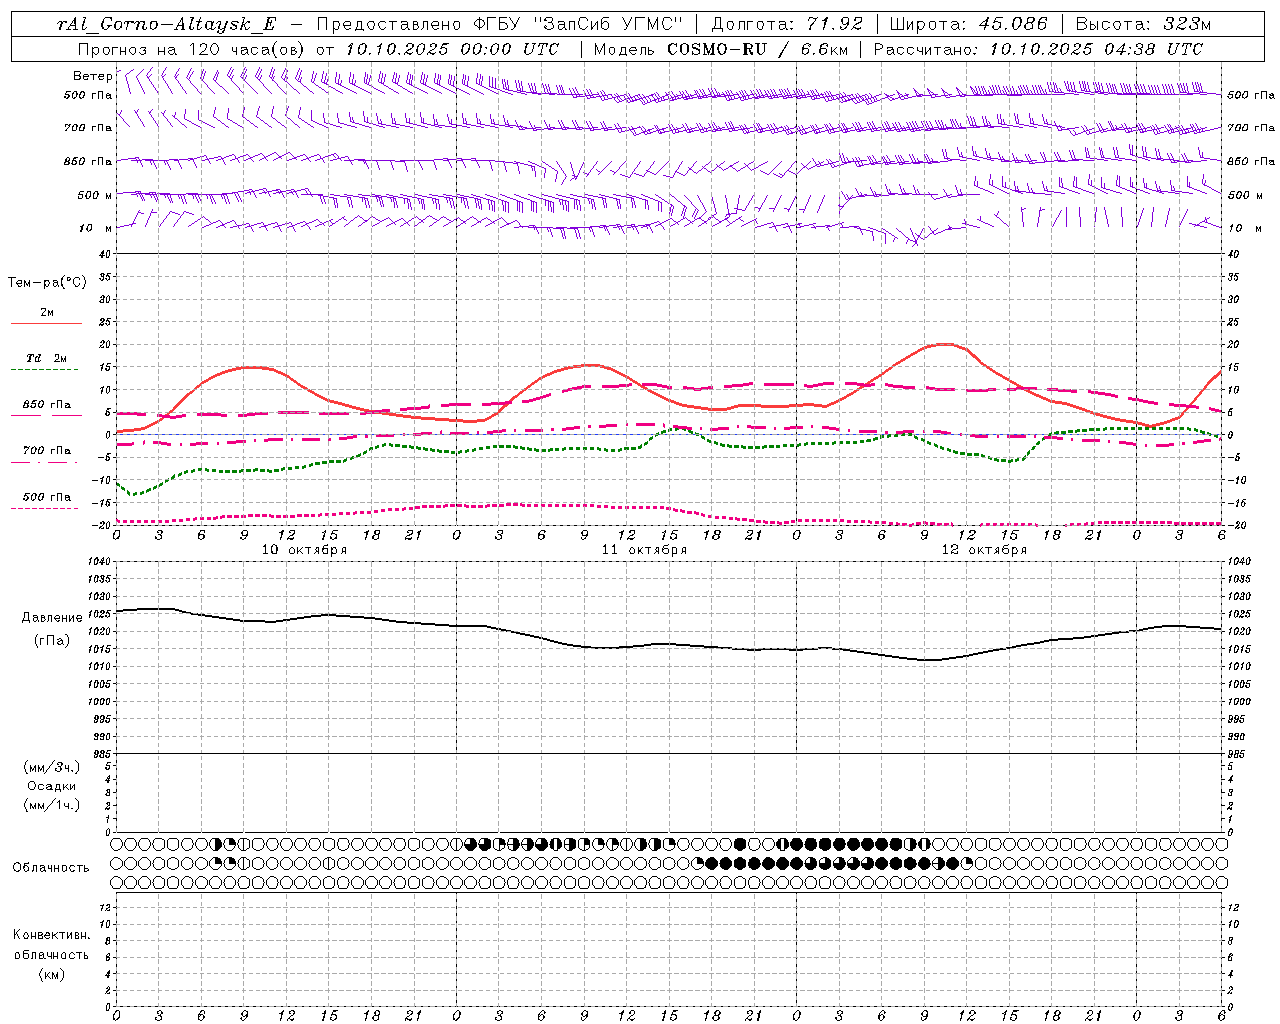
Task: Click the (мм/1ч.) unit label
Action: (52, 805)
